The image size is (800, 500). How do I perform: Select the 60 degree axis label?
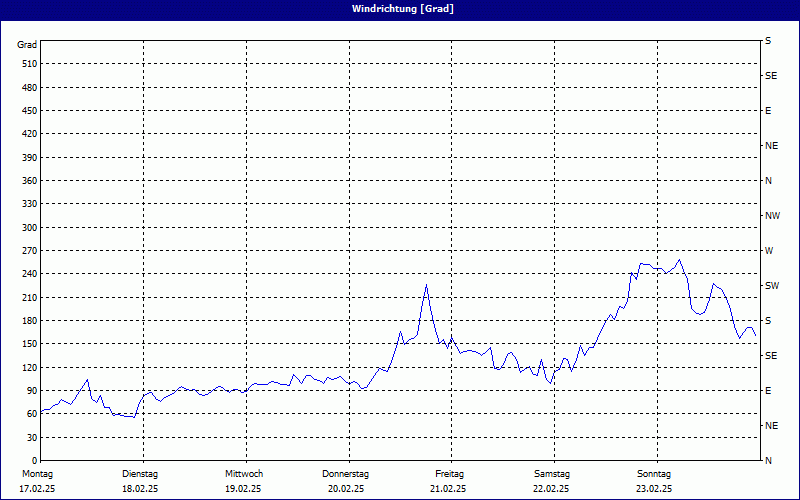[32, 414]
